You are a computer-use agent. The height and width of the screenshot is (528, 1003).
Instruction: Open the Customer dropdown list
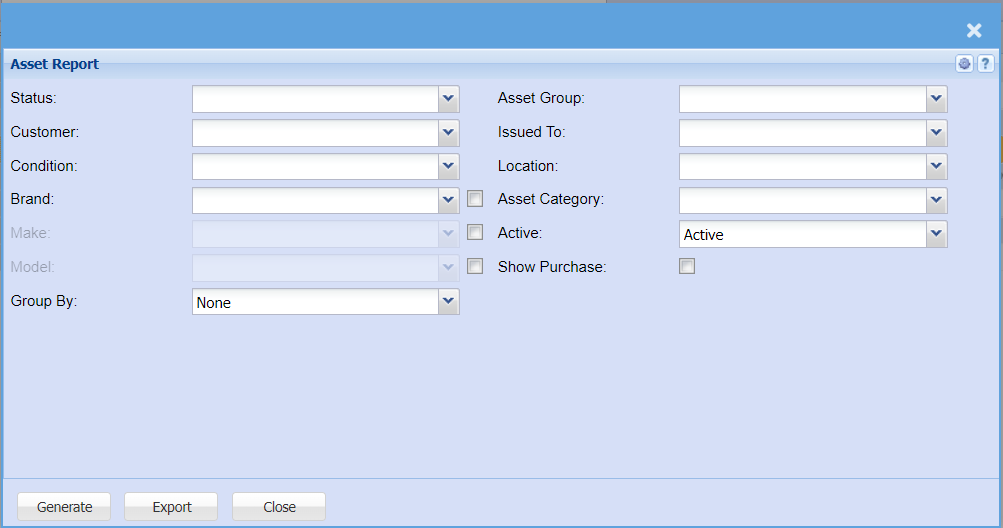pos(448,133)
